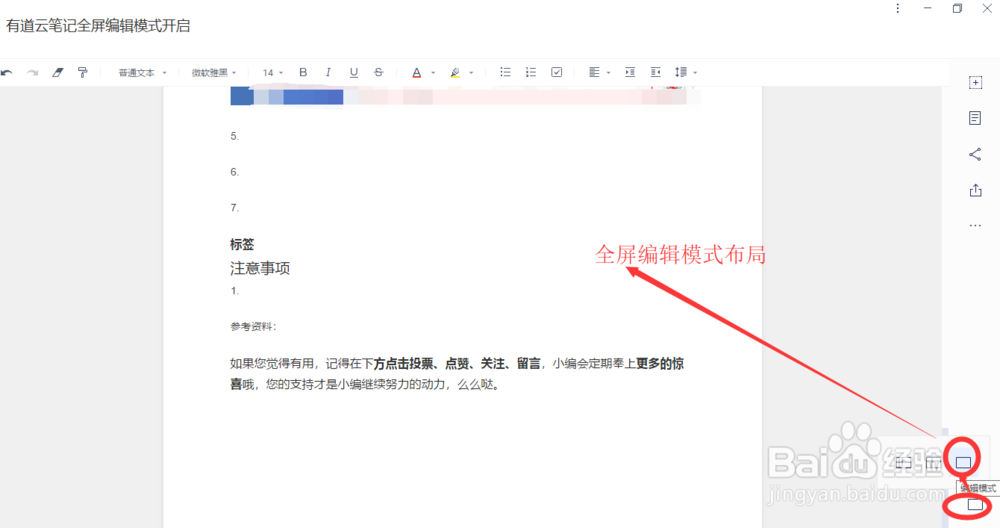Toggle underline formatting
This screenshot has height=528, width=1000.
(354, 73)
